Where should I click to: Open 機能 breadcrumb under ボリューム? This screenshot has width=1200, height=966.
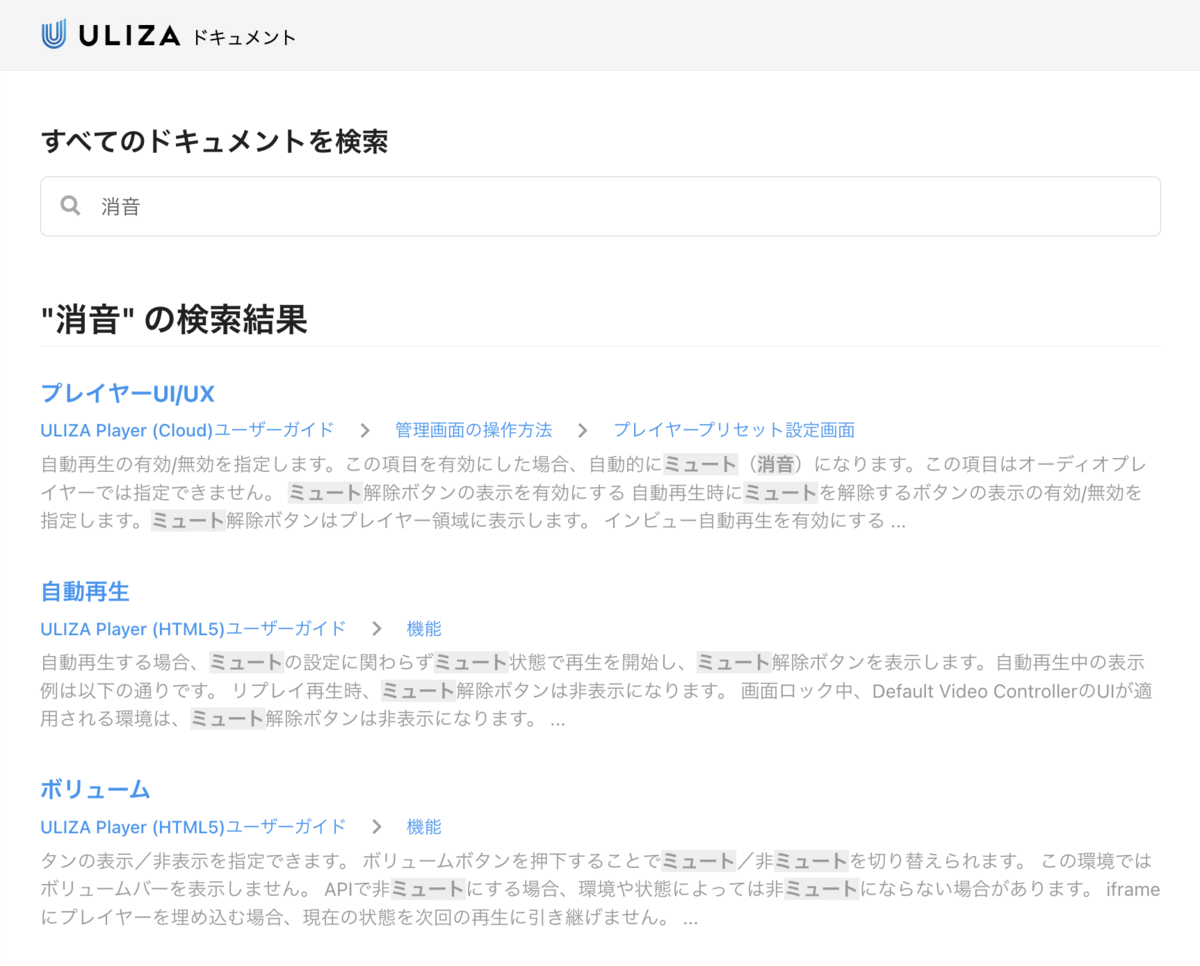424,827
